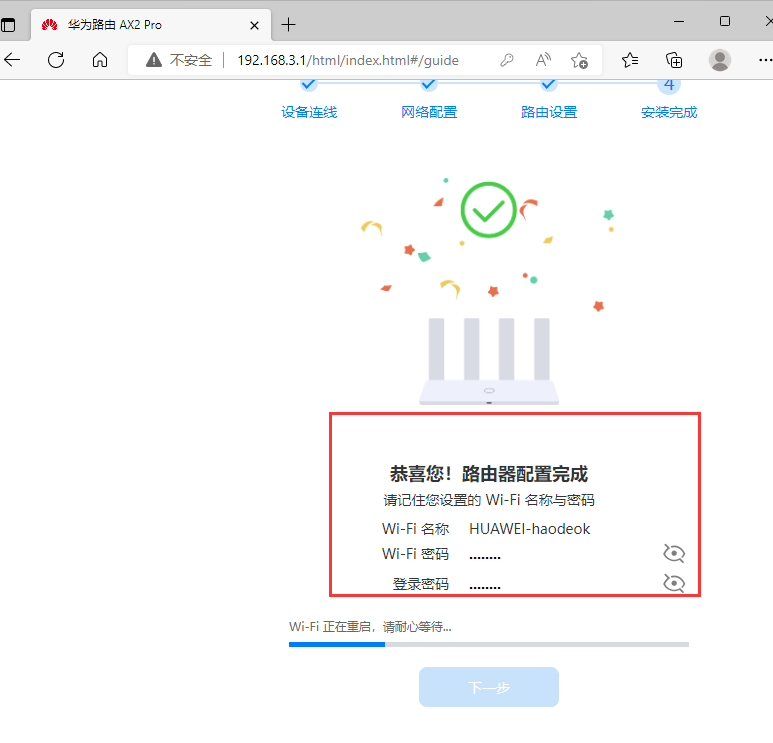
Task: Click Wi-Fi 正在重启，请耐心等待 status text
Action: [370, 627]
